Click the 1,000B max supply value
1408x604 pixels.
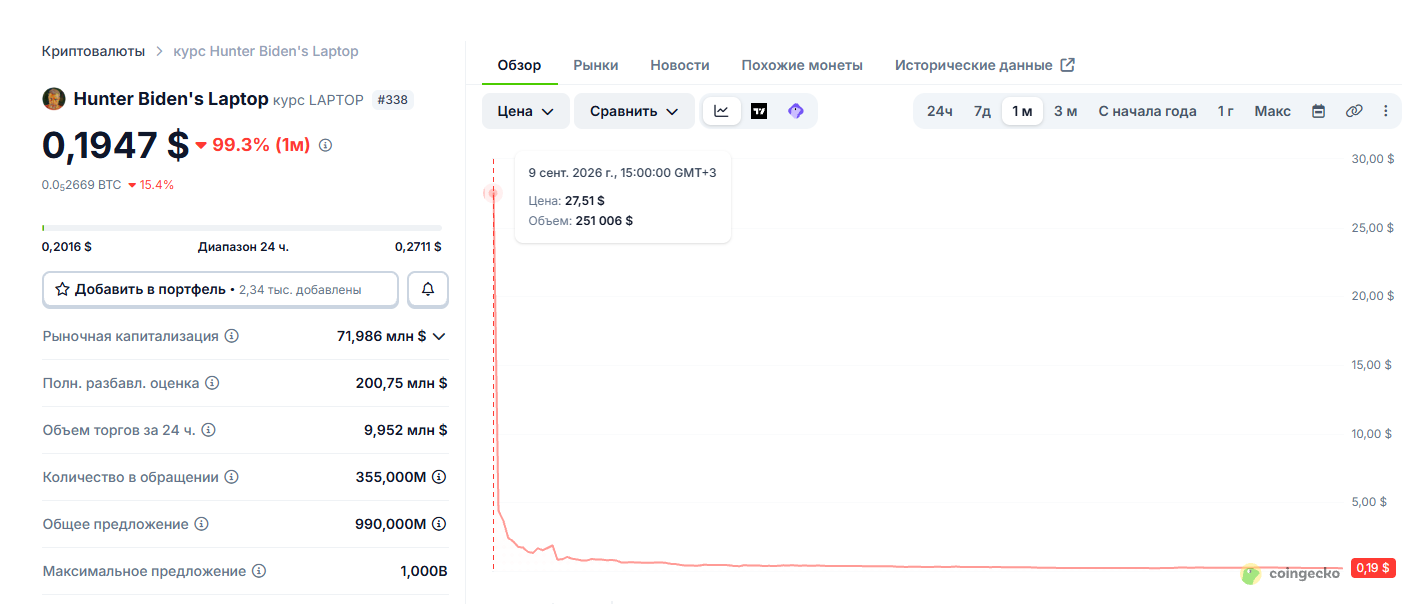(424, 571)
